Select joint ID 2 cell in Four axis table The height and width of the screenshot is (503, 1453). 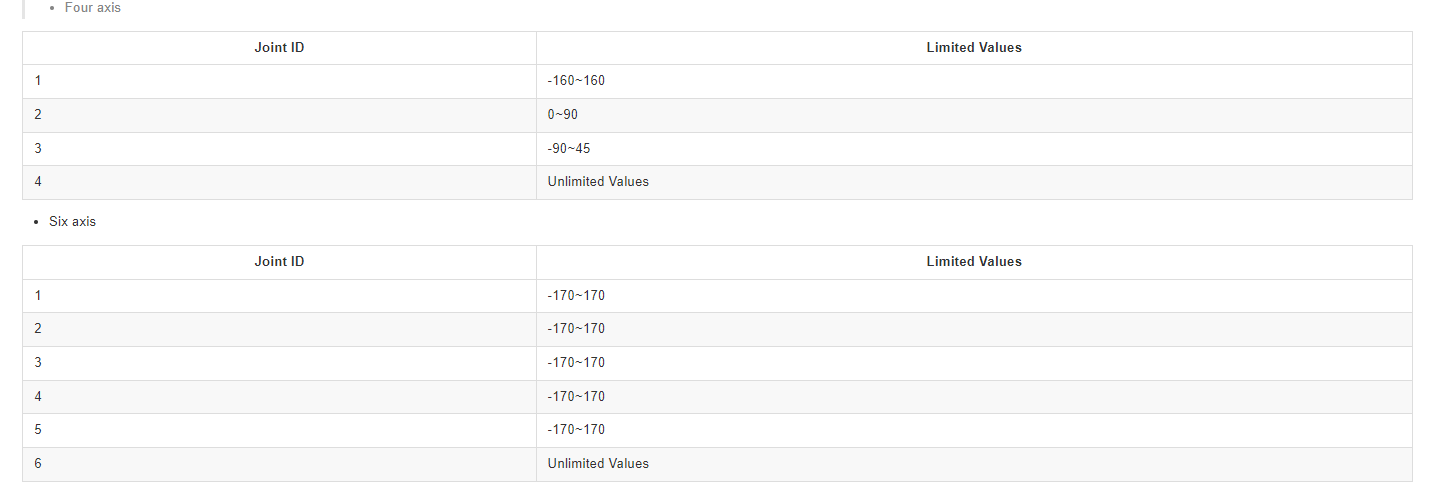(x=279, y=115)
